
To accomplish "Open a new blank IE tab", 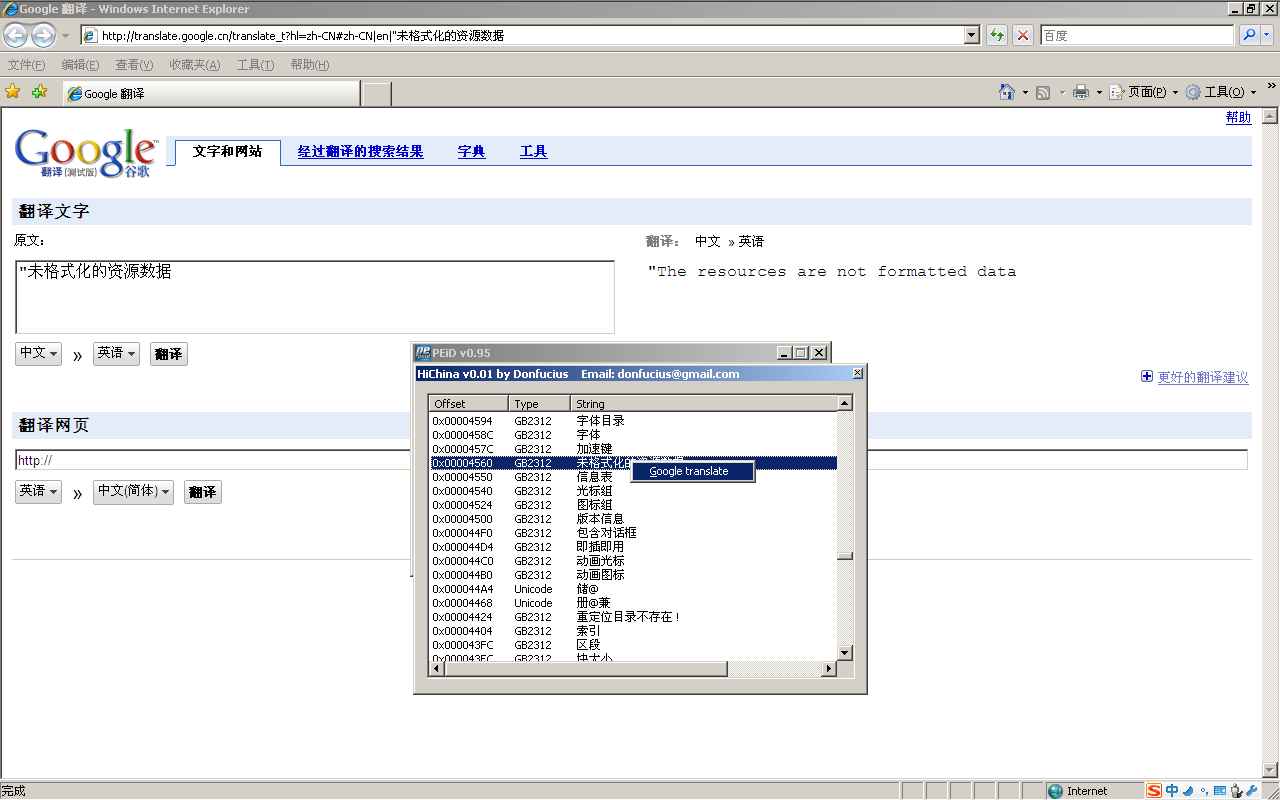I will (x=376, y=94).
